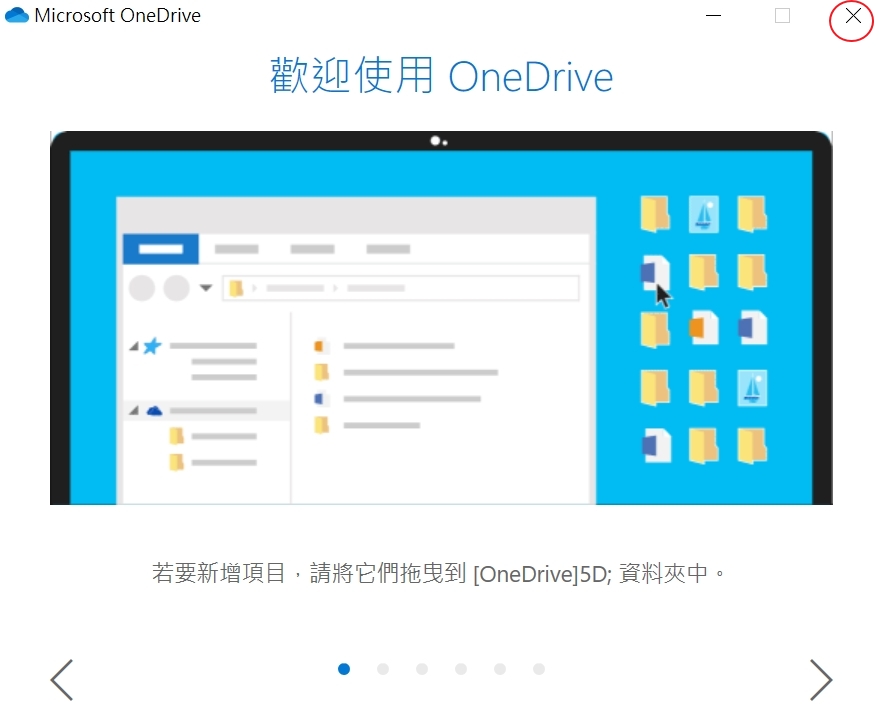Screen dimensions: 881x719
Task: Go to the next welcome slide arrow
Action: [821, 680]
